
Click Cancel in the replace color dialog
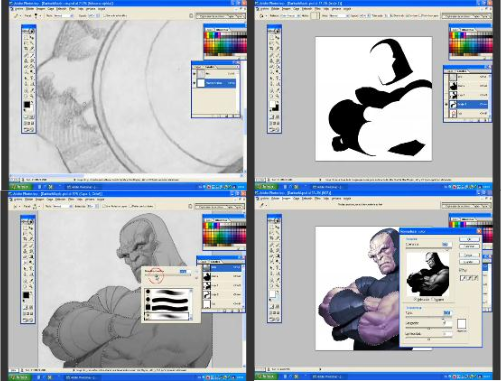click(469, 246)
